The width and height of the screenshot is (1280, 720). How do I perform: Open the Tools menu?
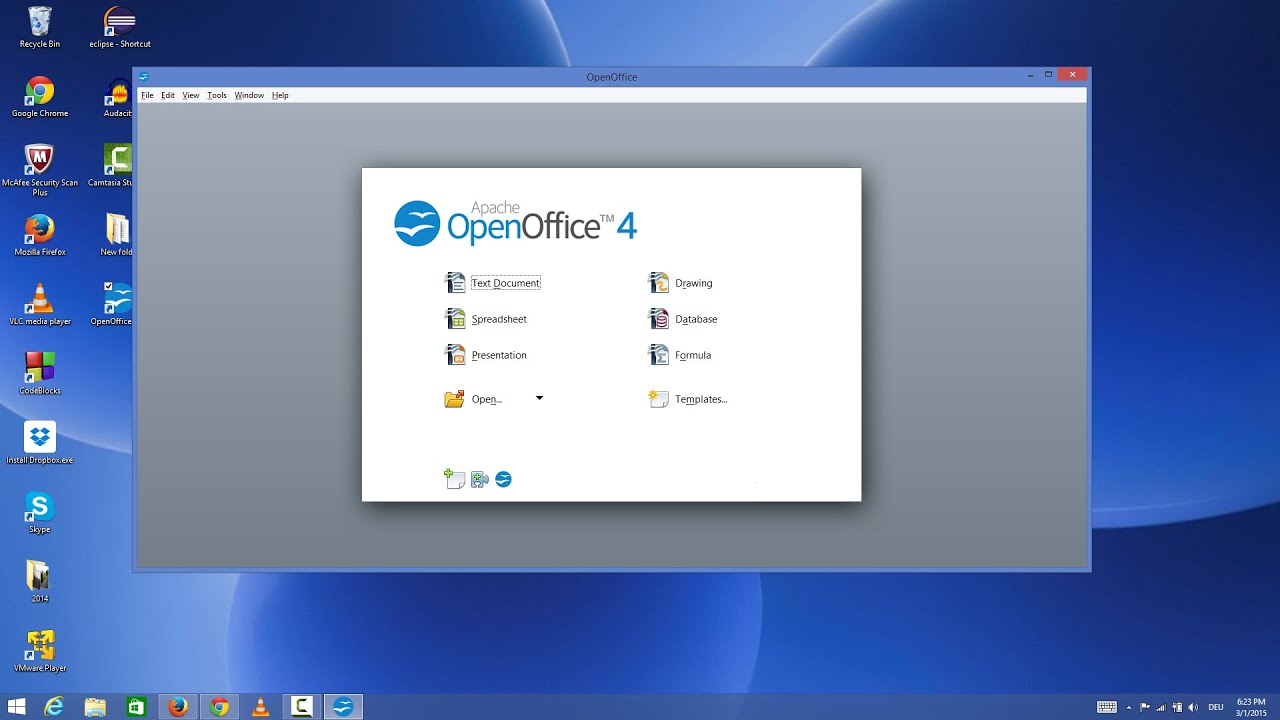(x=217, y=95)
